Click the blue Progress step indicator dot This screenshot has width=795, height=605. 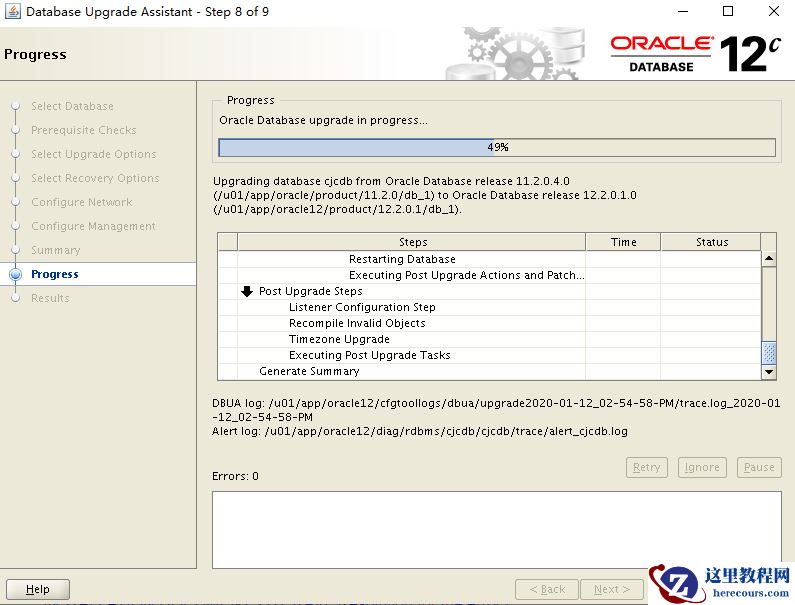tap(16, 274)
